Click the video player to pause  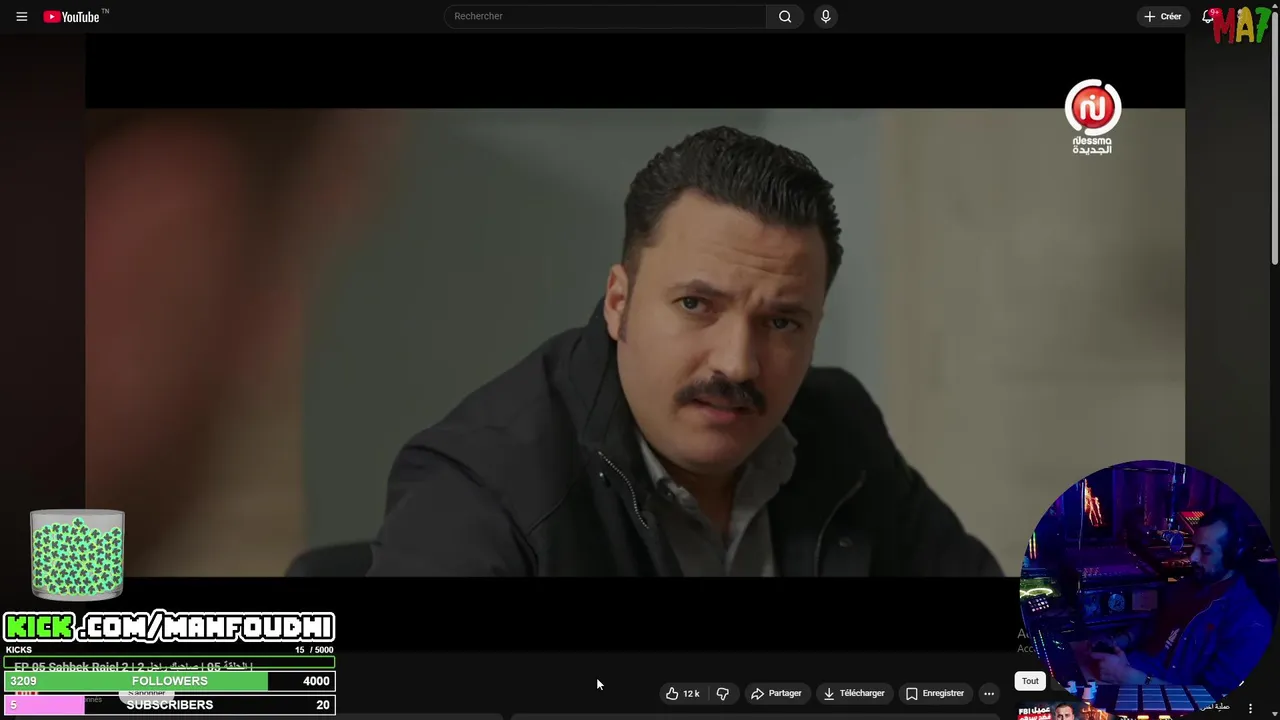coord(635,342)
